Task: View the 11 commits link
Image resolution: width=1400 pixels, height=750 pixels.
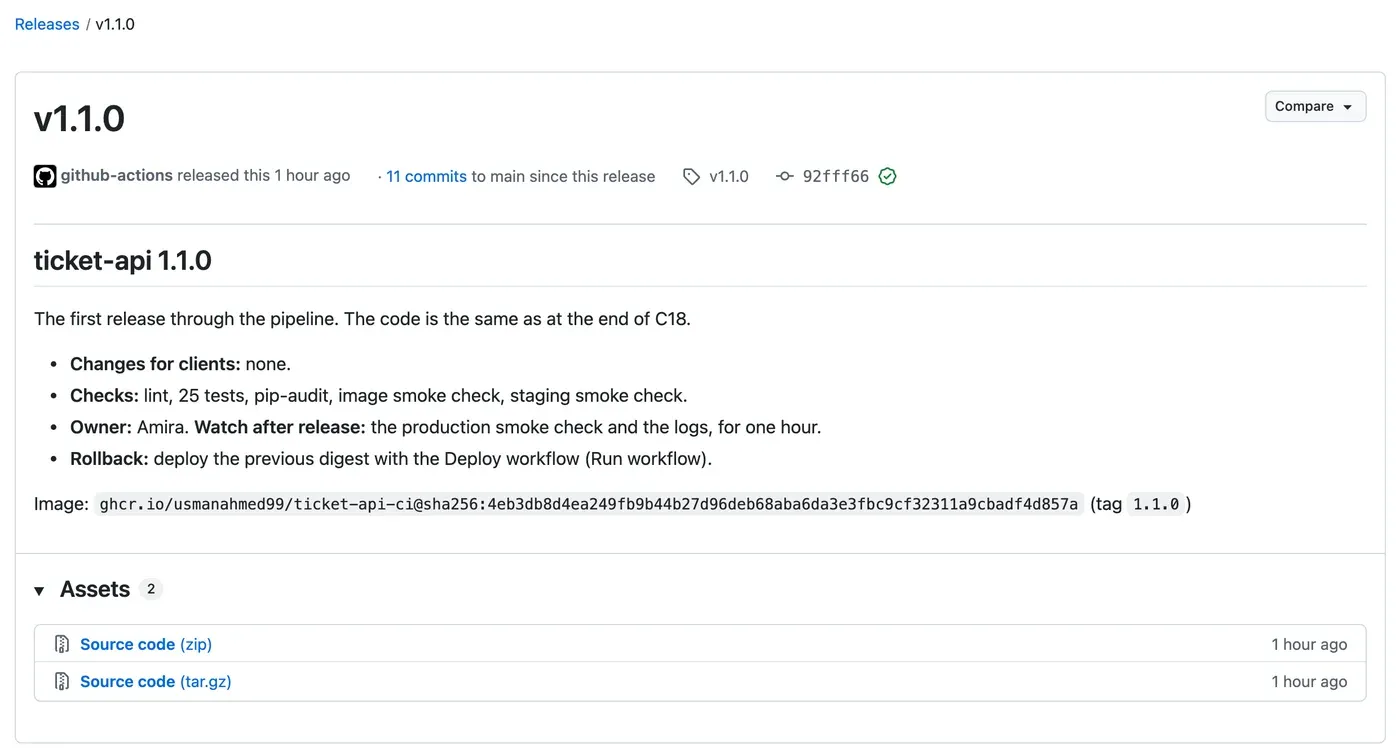Action: point(427,176)
